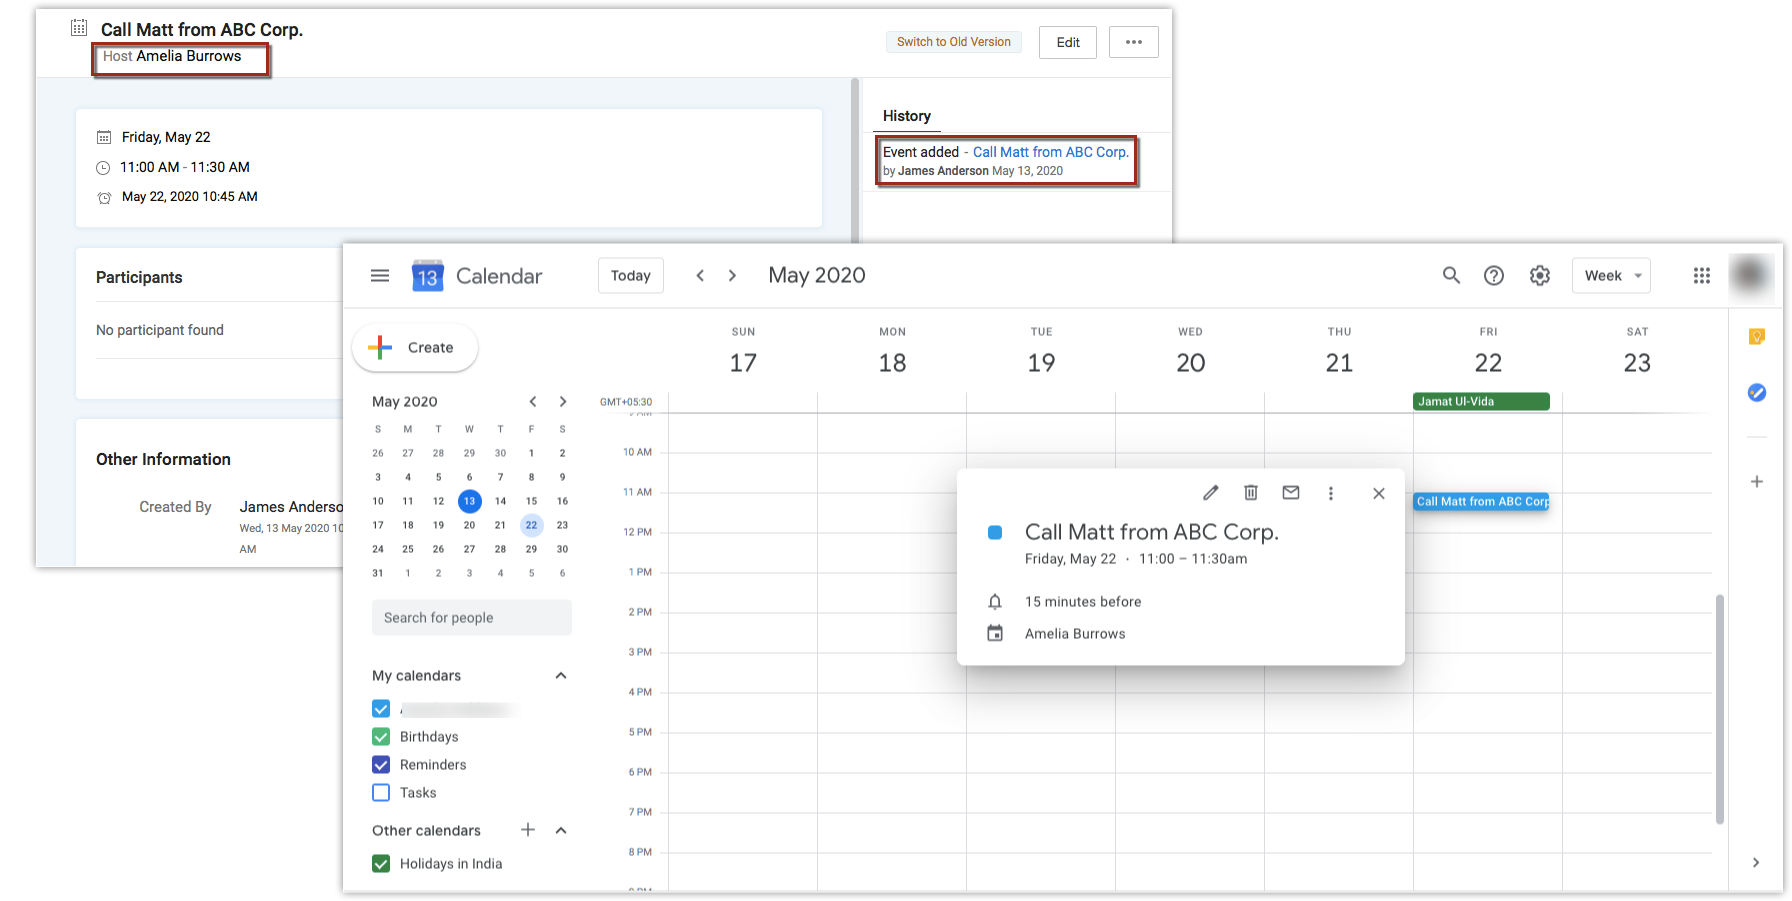Edit the event with the pencil icon
The height and width of the screenshot is (901, 1792).
tap(1211, 493)
